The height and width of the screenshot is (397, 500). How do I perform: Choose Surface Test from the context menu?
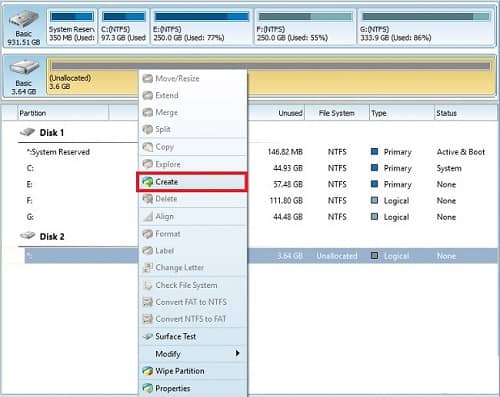193,337
